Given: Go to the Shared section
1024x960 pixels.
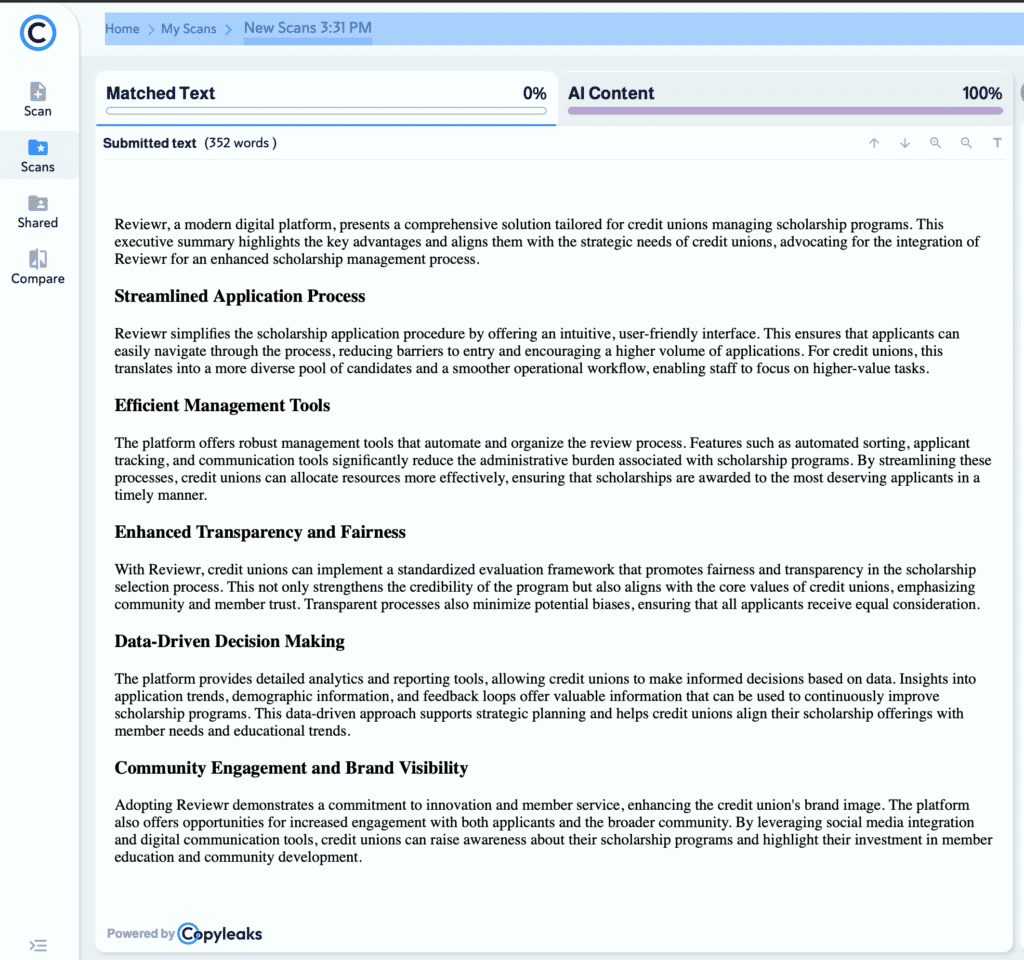Looking at the screenshot, I should pyautogui.click(x=38, y=212).
